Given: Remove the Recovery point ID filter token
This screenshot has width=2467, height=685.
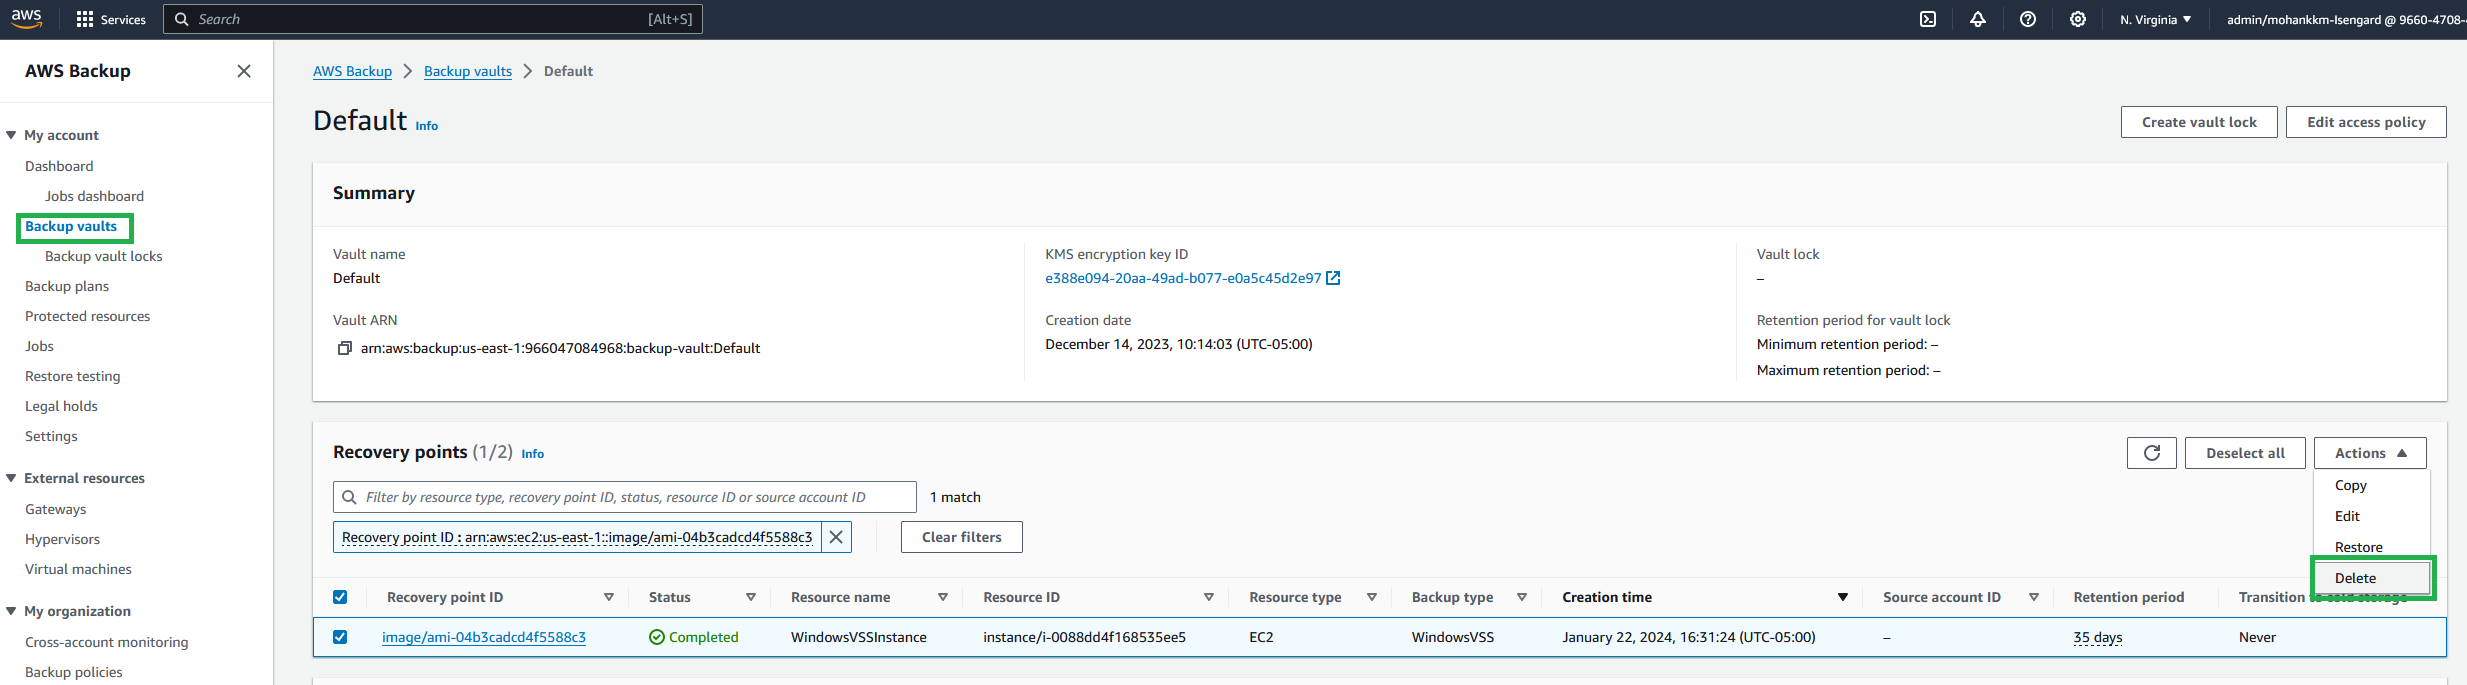Looking at the screenshot, I should [x=836, y=537].
